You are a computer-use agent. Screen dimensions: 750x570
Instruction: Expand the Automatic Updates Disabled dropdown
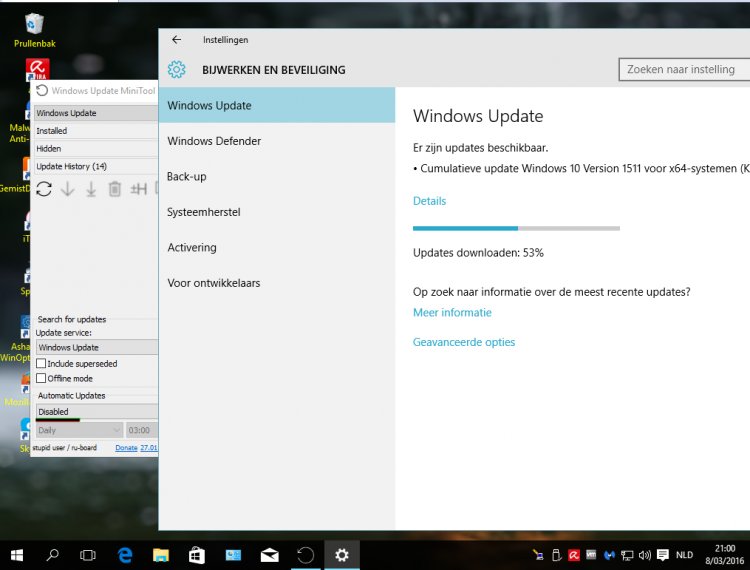[96, 411]
